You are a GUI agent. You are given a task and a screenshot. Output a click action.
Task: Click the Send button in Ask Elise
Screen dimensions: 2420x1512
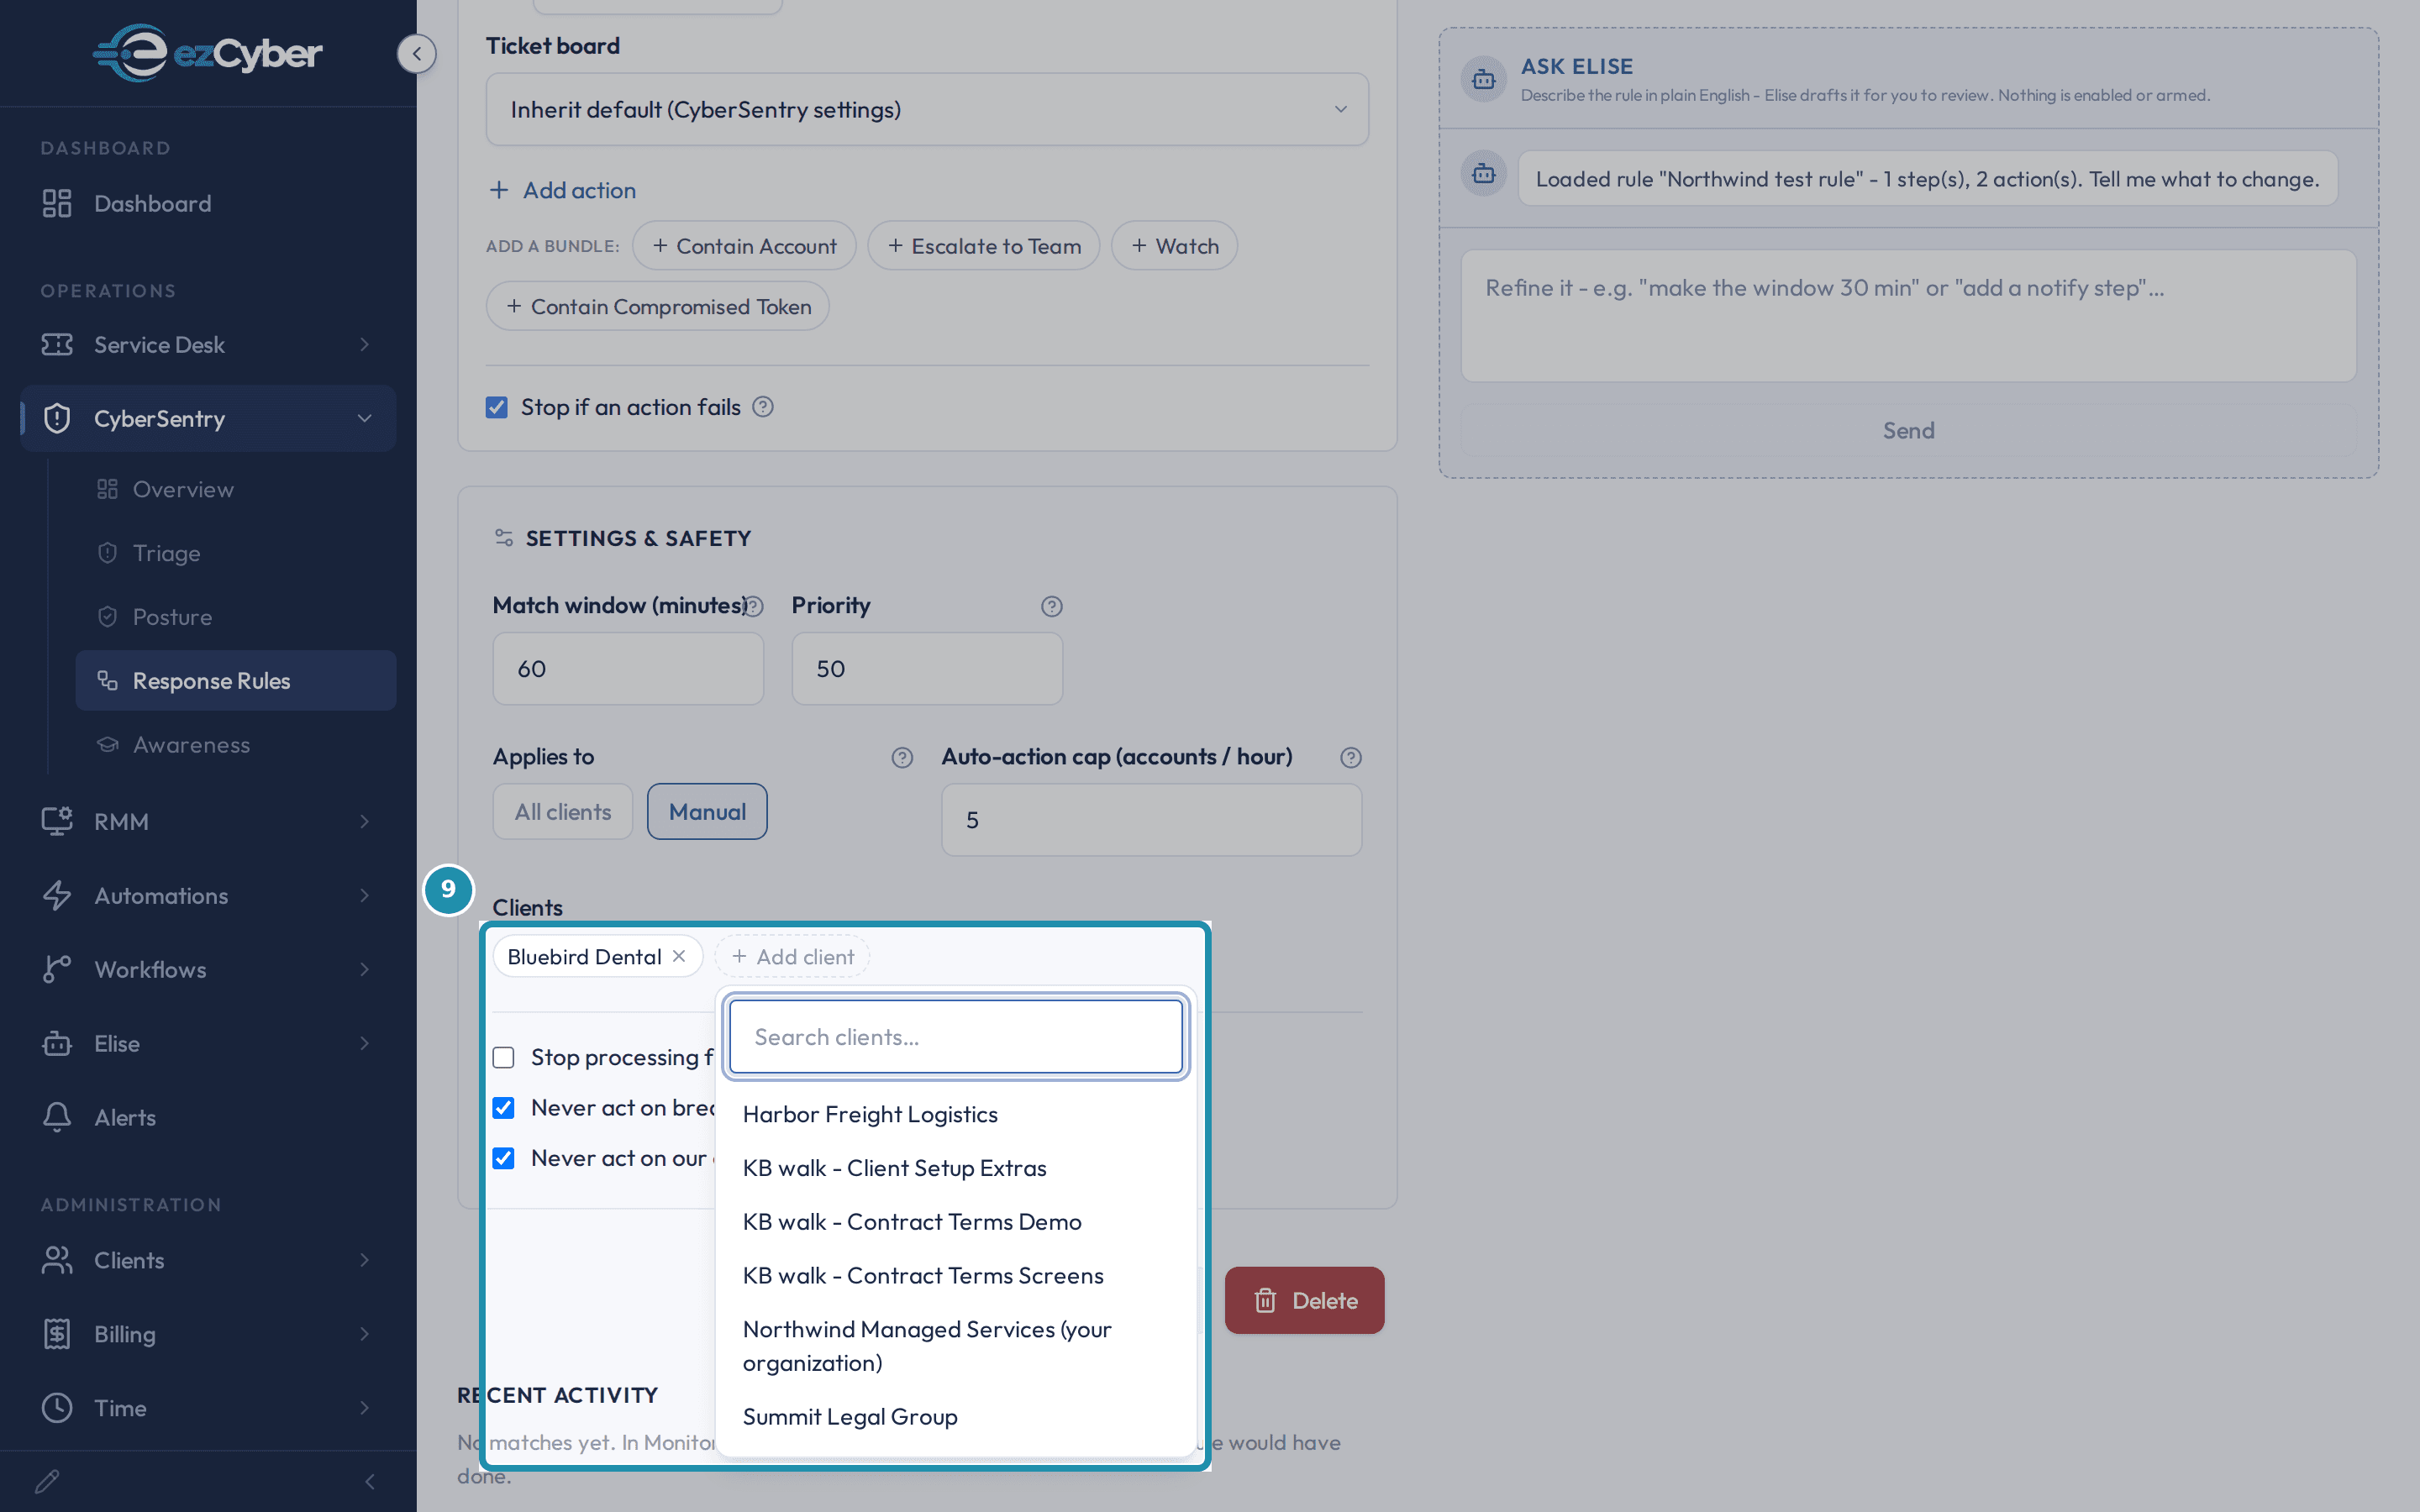tap(1908, 430)
